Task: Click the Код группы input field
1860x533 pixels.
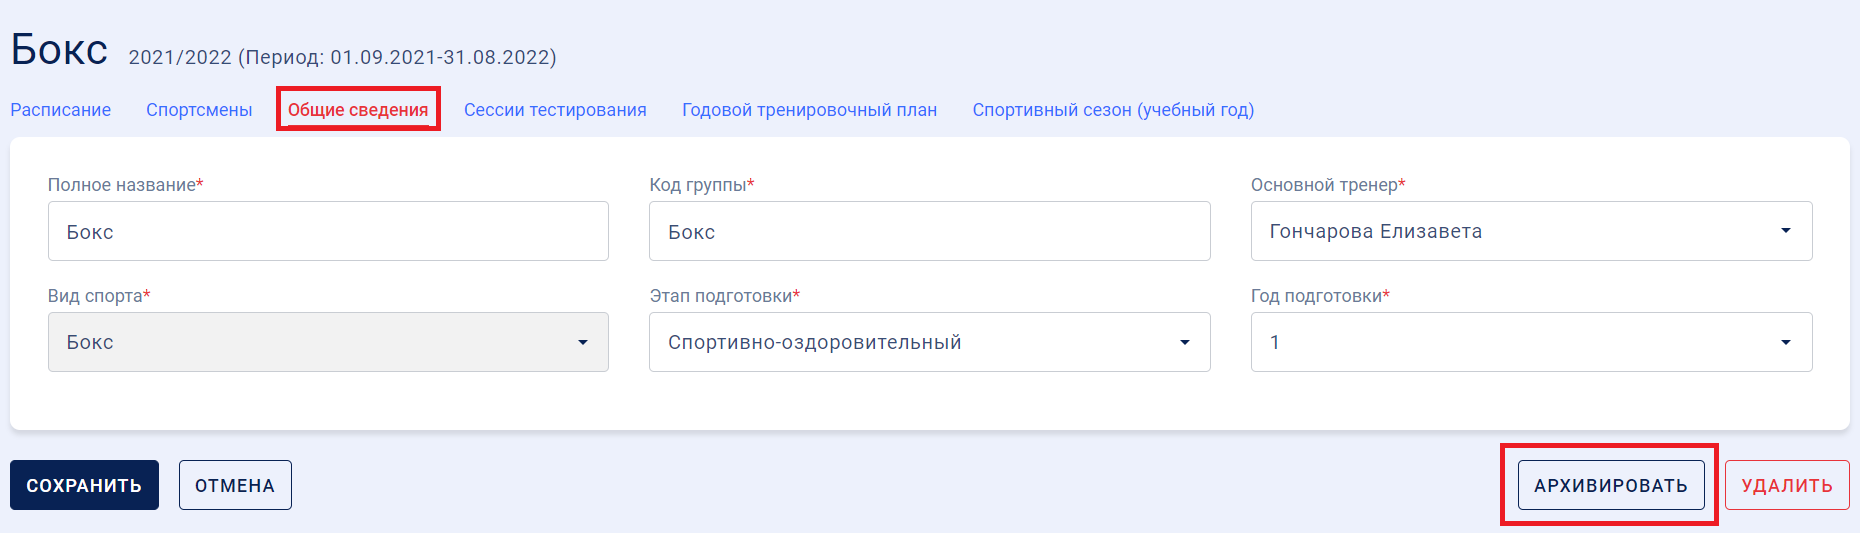Action: click(x=929, y=231)
